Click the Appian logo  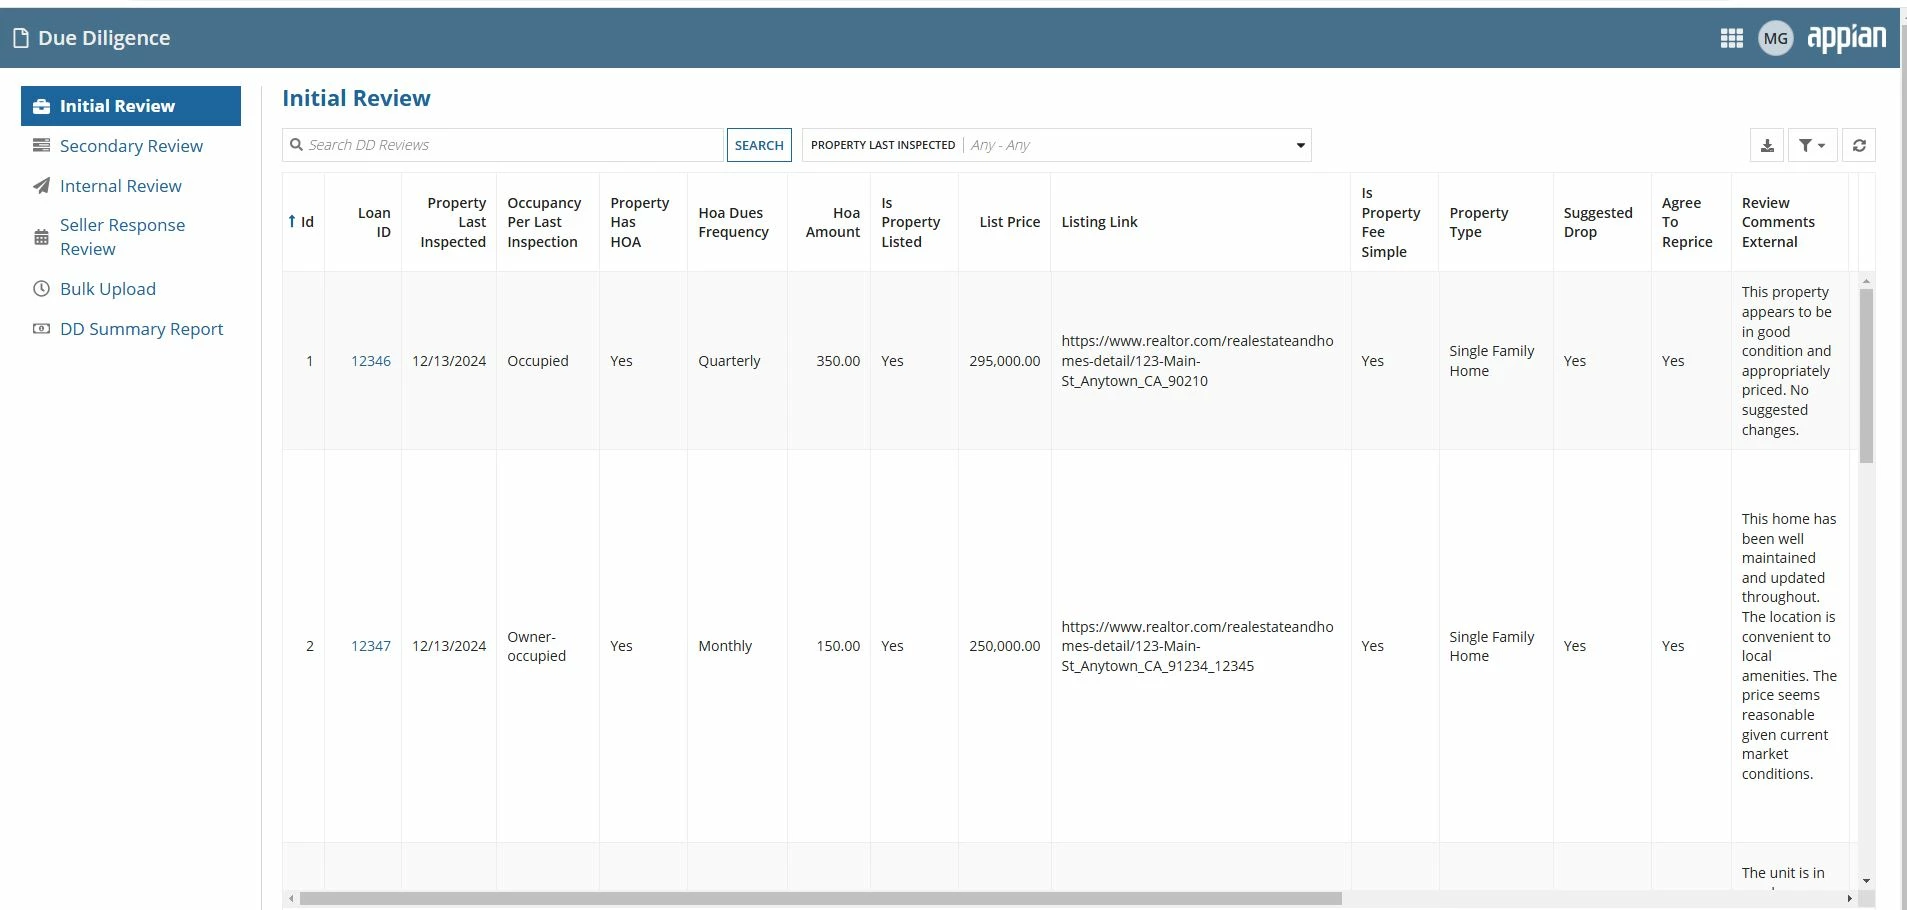(1846, 38)
